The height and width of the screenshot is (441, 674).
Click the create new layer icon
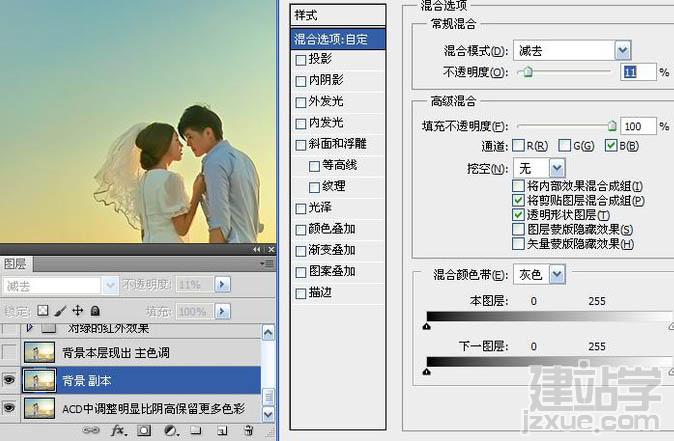[222, 430]
